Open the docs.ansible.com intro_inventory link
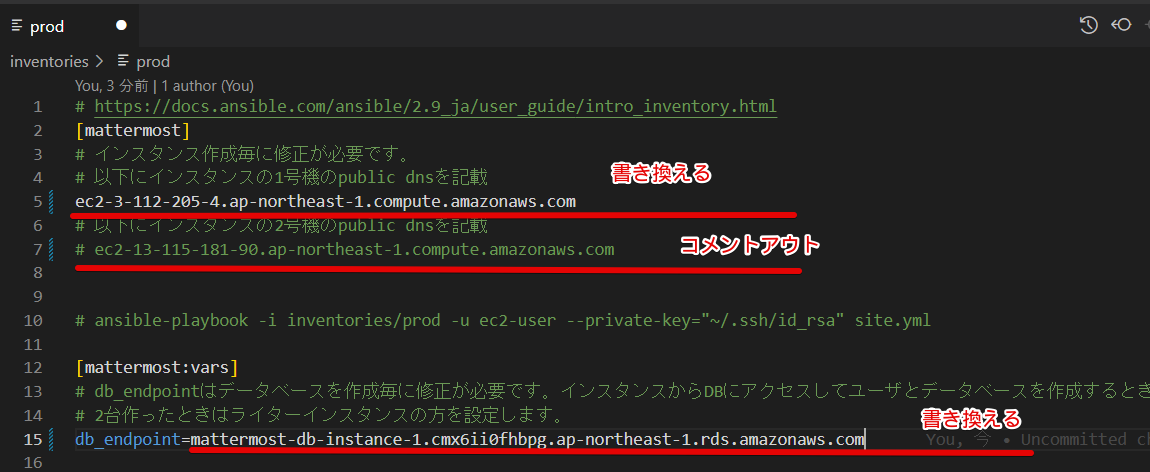The height and width of the screenshot is (472, 1150). tap(436, 107)
